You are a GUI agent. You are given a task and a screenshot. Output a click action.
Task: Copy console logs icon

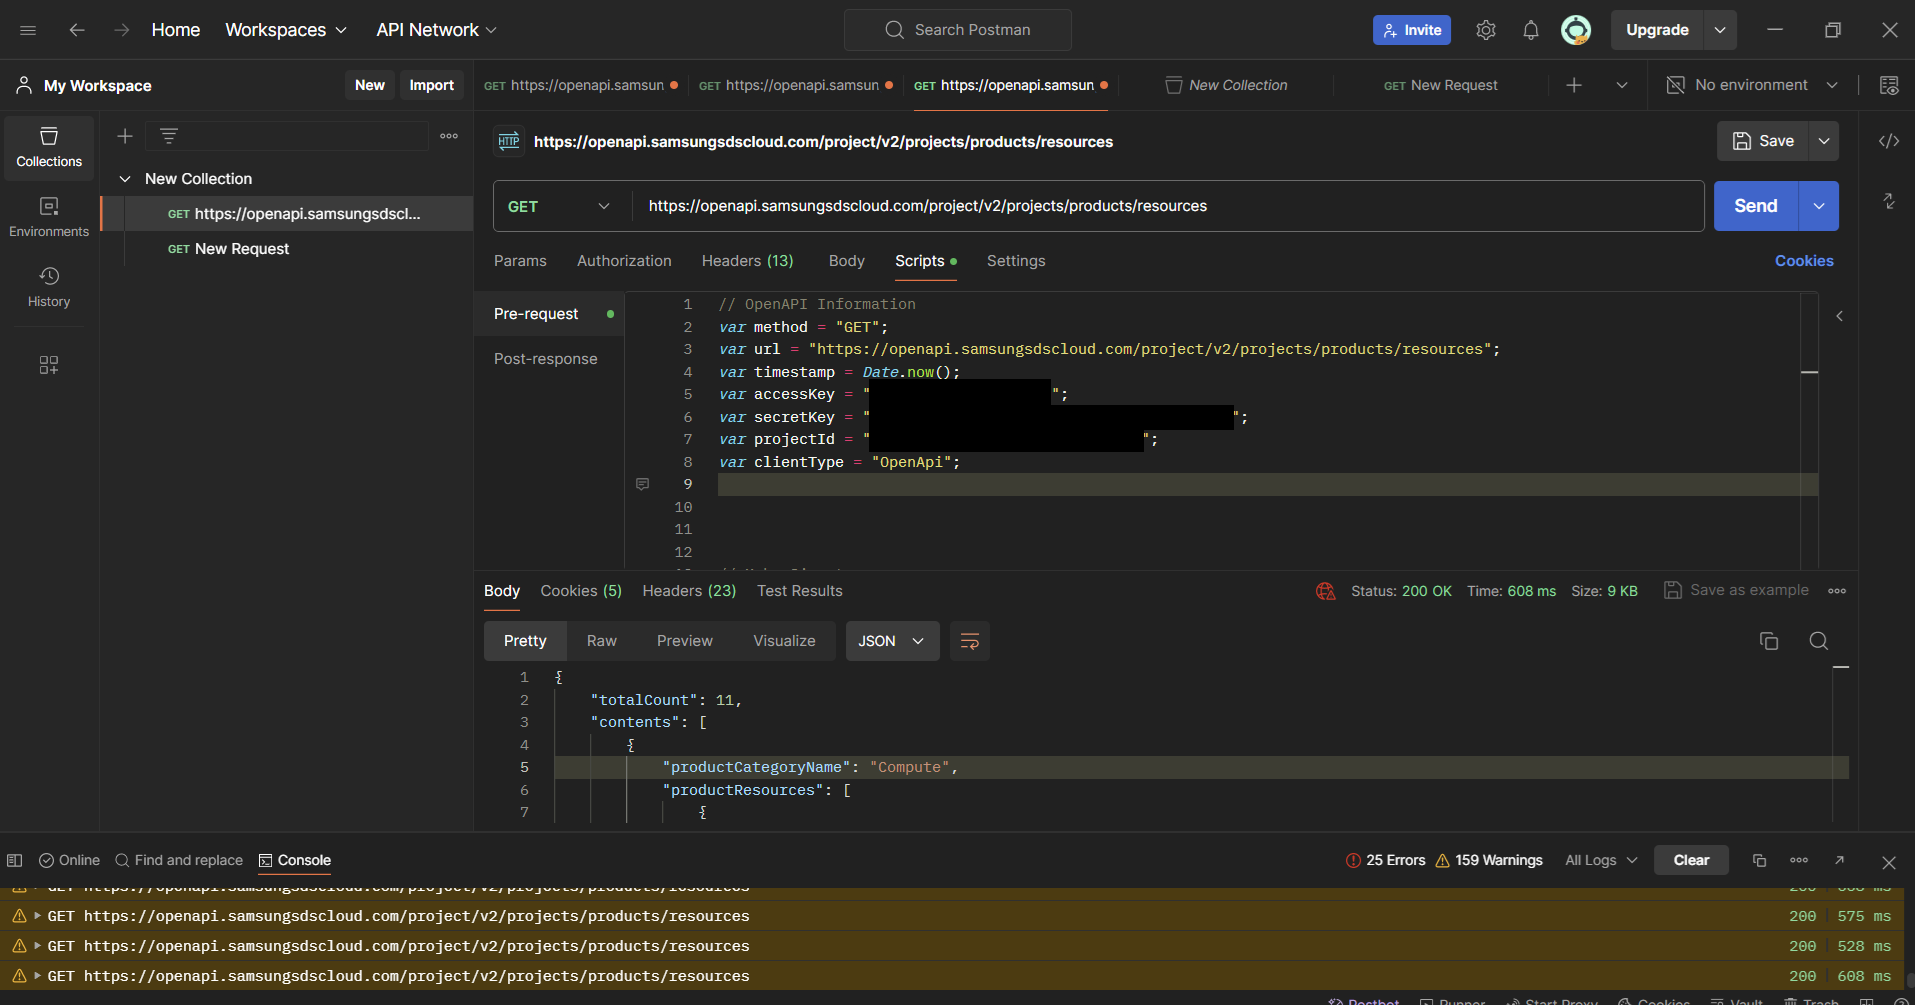click(x=1760, y=860)
